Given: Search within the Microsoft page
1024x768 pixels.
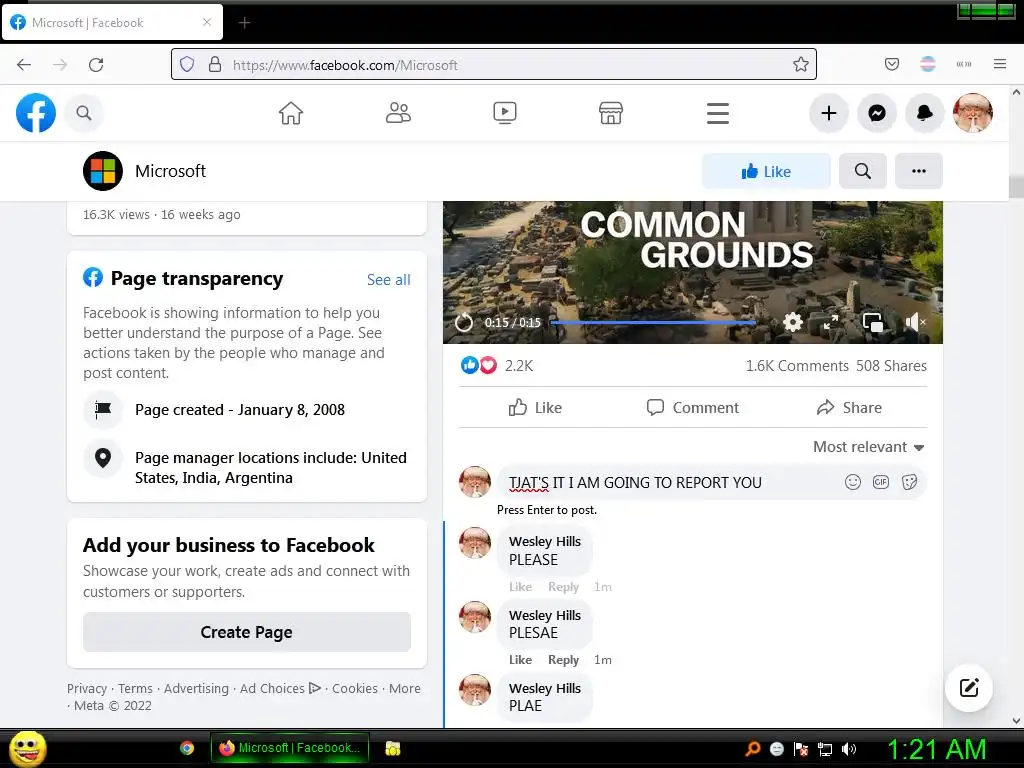Looking at the screenshot, I should (x=863, y=171).
